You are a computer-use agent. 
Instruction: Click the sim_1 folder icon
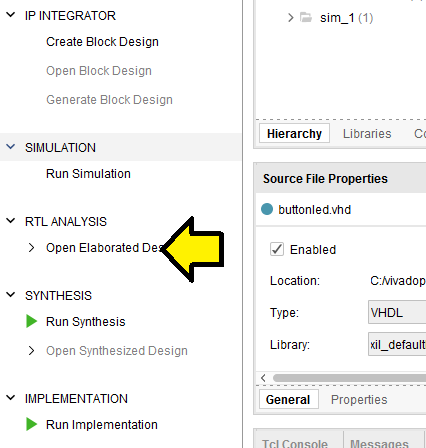coord(306,17)
